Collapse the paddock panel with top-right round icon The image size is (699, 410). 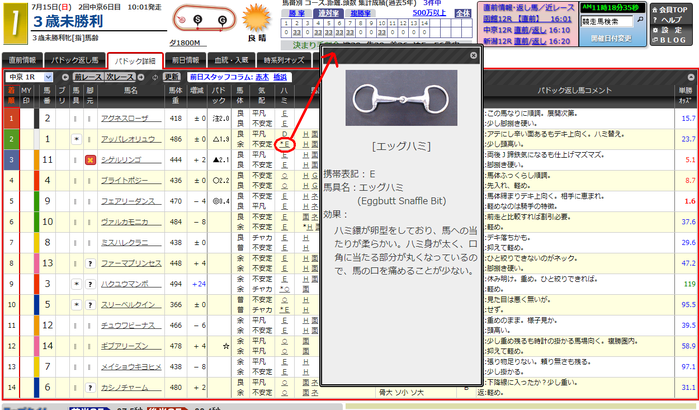[691, 77]
